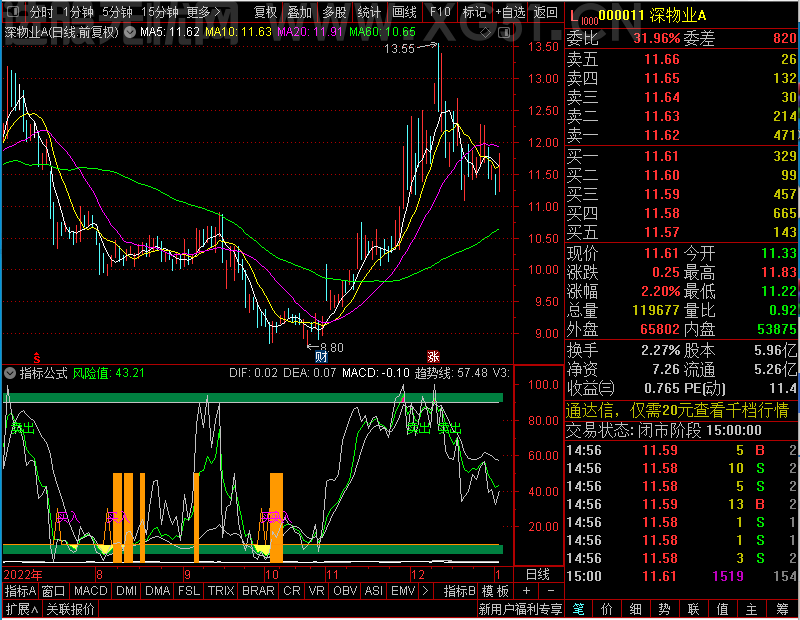This screenshot has height=620, width=800.
Task: Click 通达信 千档行情 promo link
Action: pos(677,410)
